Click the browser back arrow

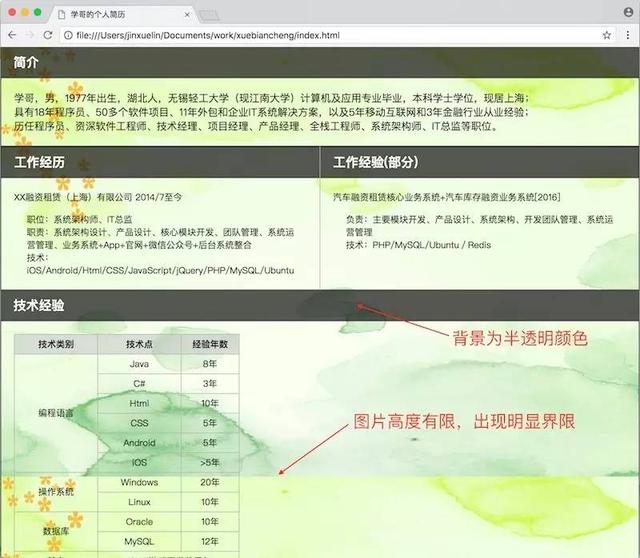pos(12,35)
